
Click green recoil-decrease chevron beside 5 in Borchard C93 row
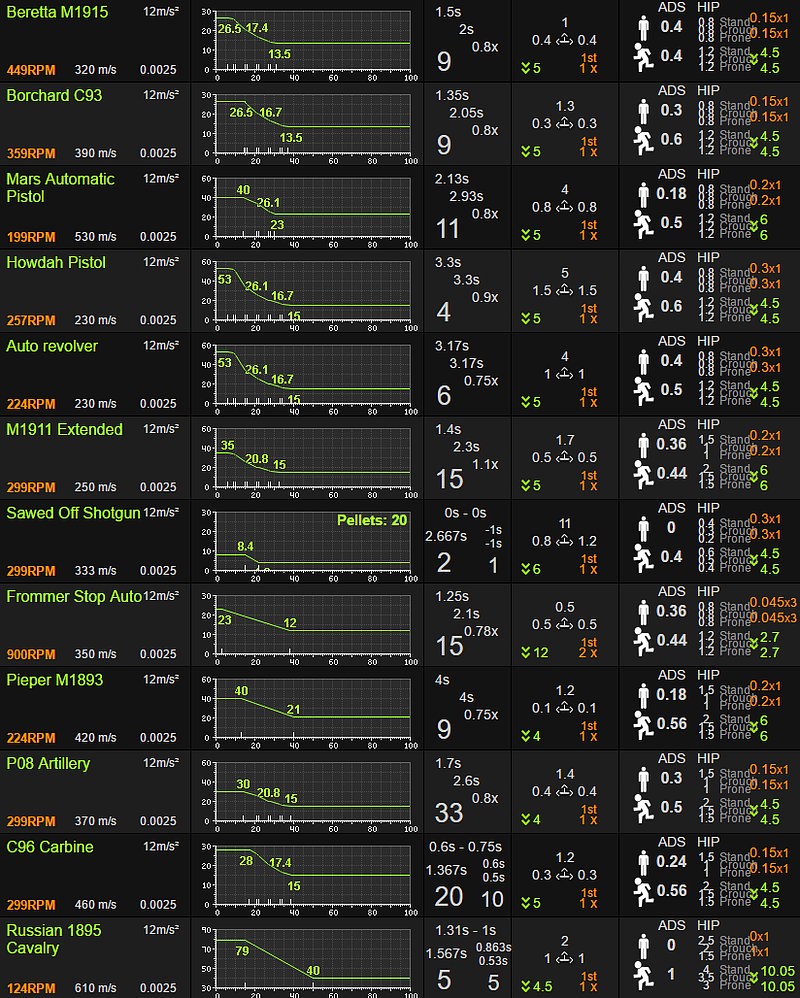tap(526, 151)
